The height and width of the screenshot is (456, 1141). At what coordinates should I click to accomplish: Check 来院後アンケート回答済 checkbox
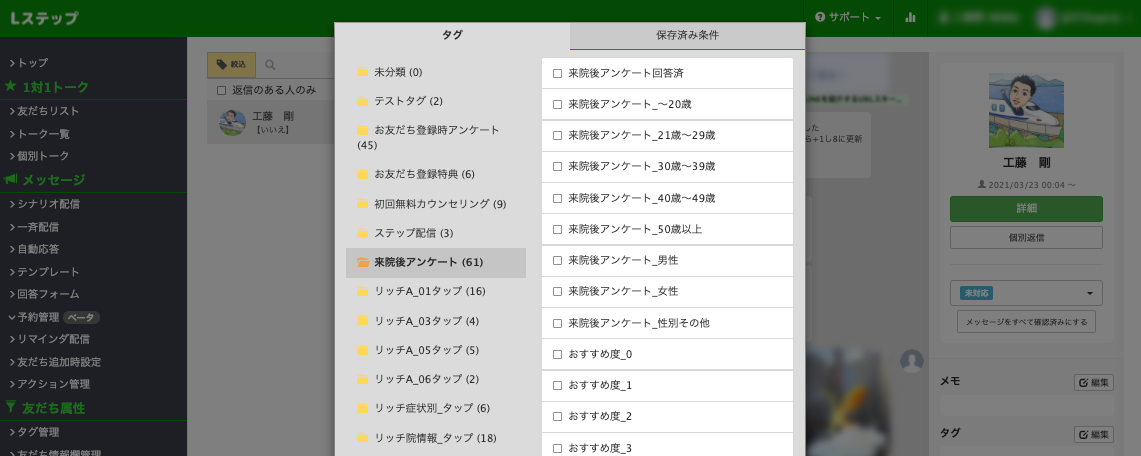click(557, 74)
